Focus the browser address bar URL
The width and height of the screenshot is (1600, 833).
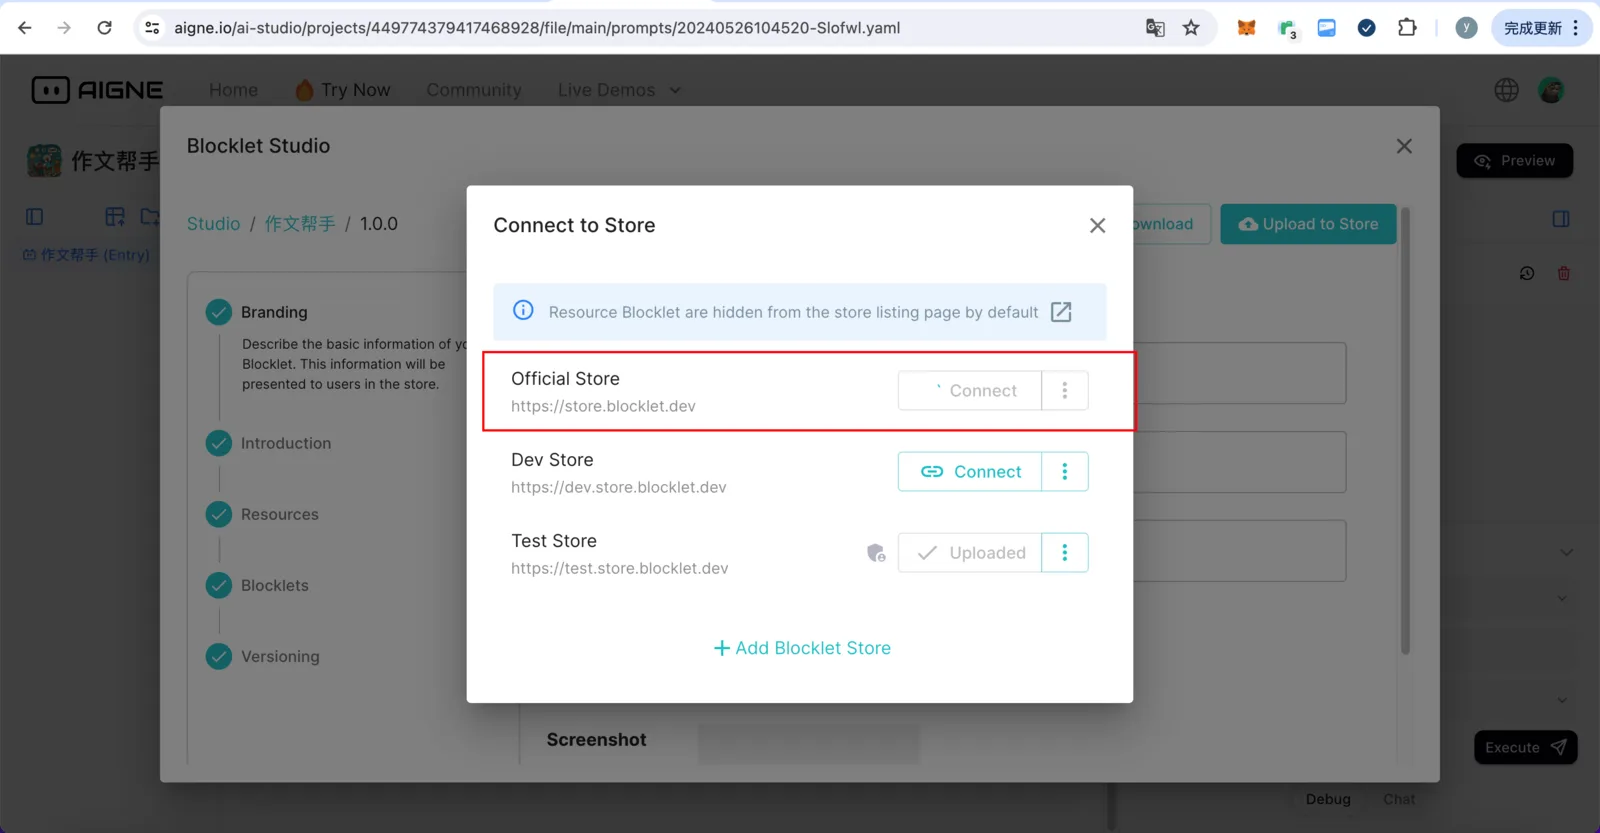click(537, 28)
